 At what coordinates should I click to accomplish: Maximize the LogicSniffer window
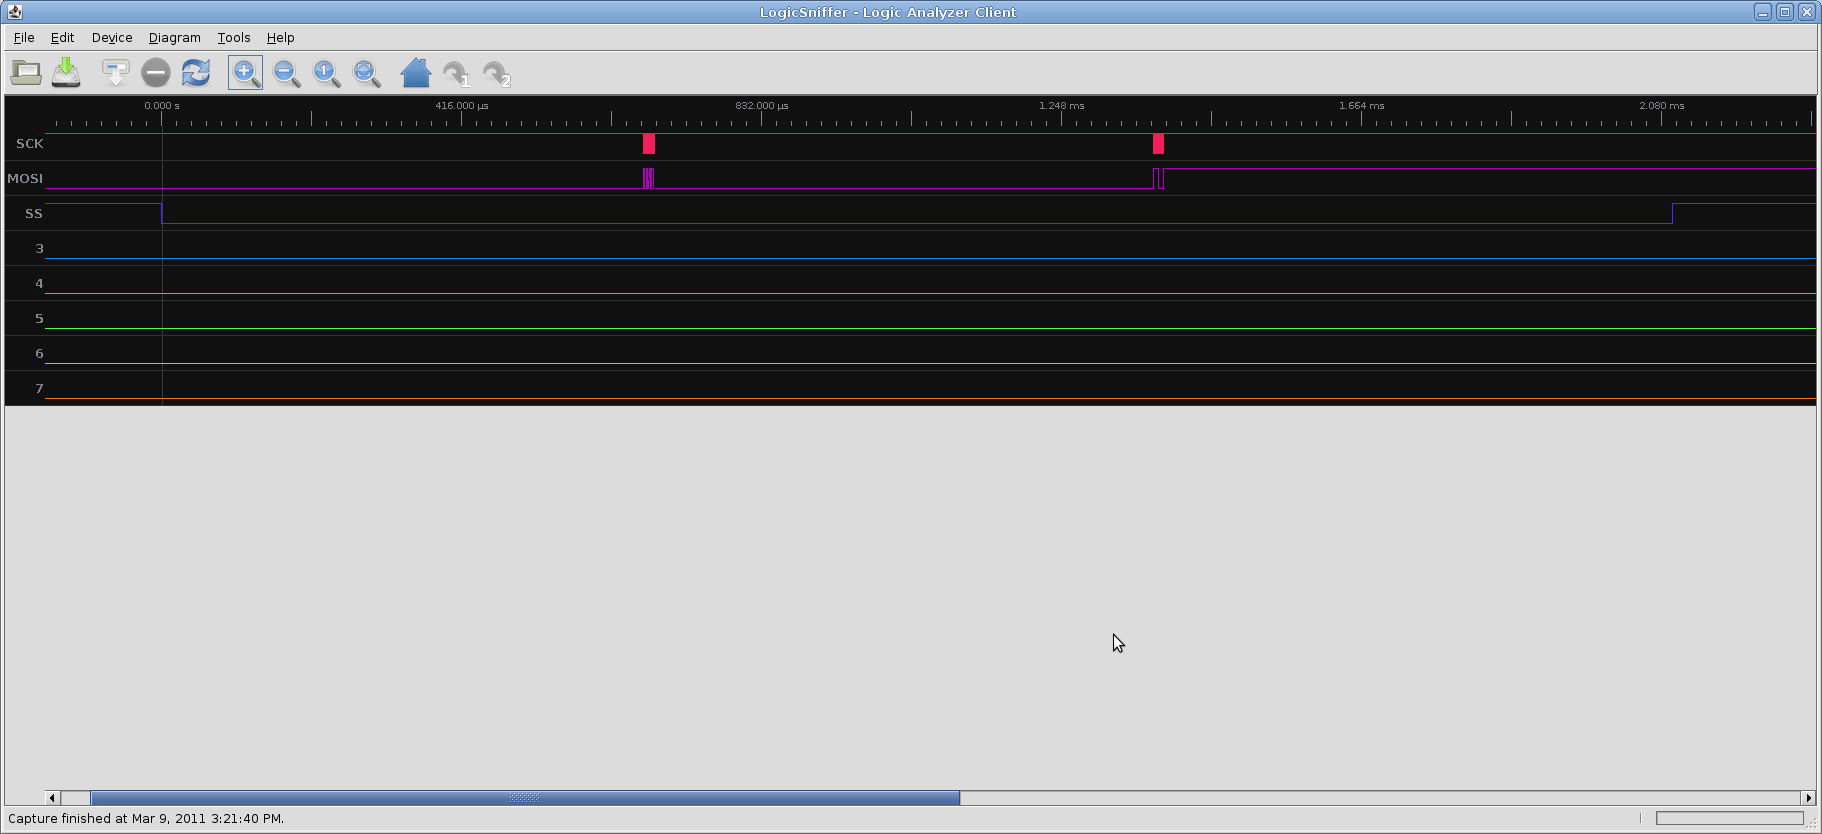coord(1784,12)
